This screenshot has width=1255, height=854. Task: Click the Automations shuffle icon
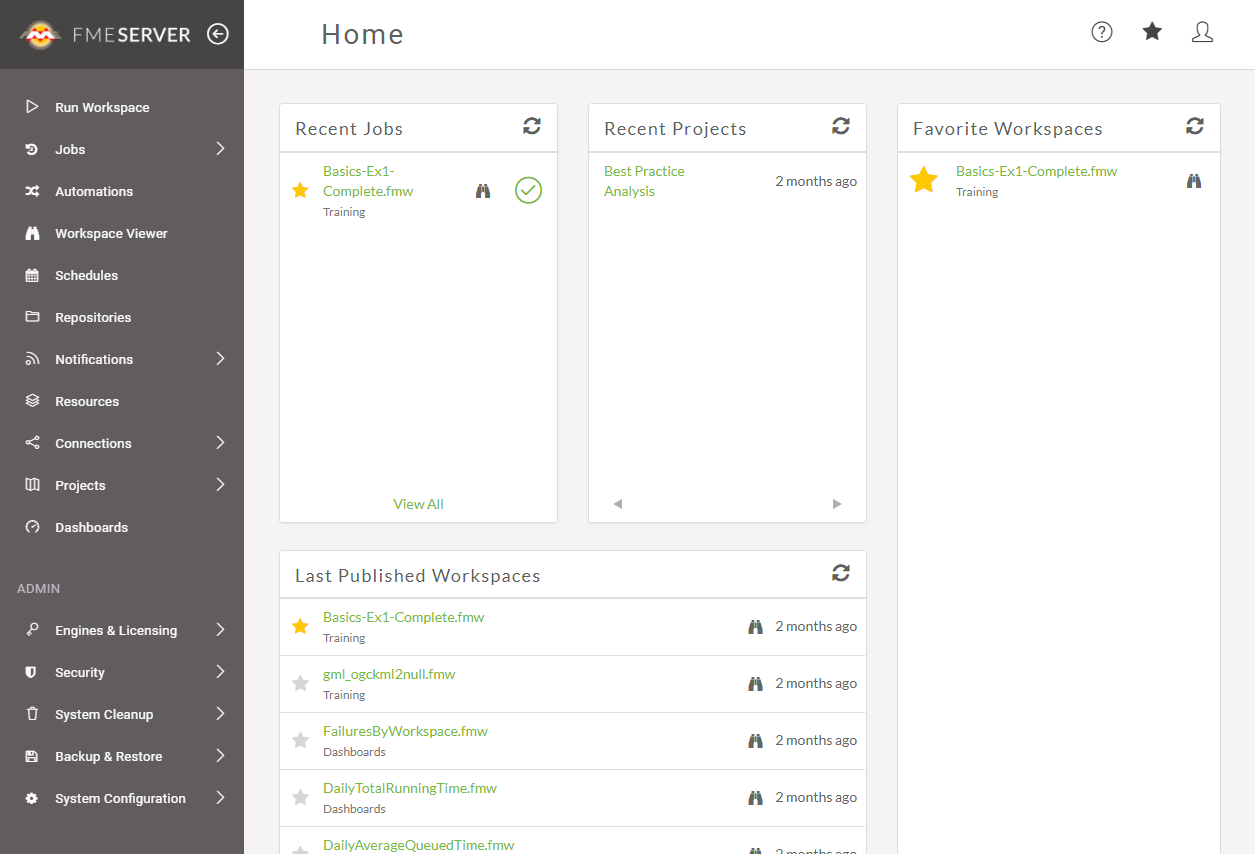pyautogui.click(x=32, y=191)
